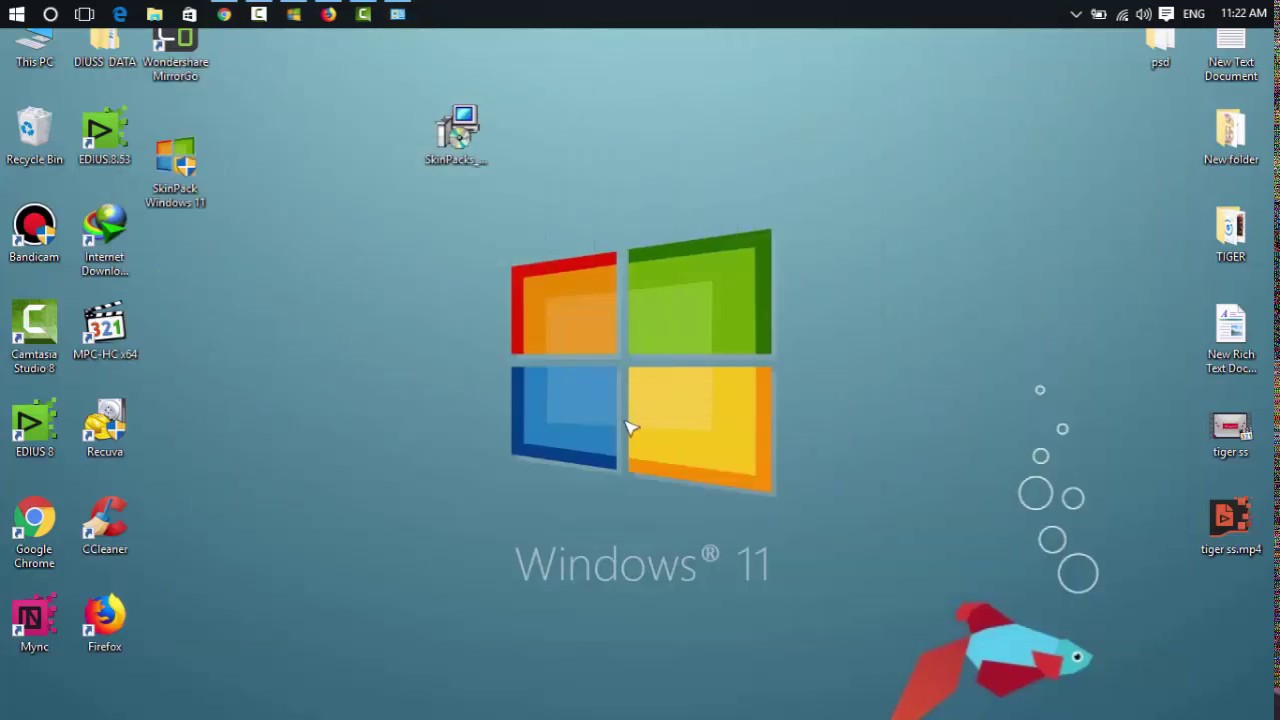Open Microsoft Store from the taskbar

coord(189,14)
